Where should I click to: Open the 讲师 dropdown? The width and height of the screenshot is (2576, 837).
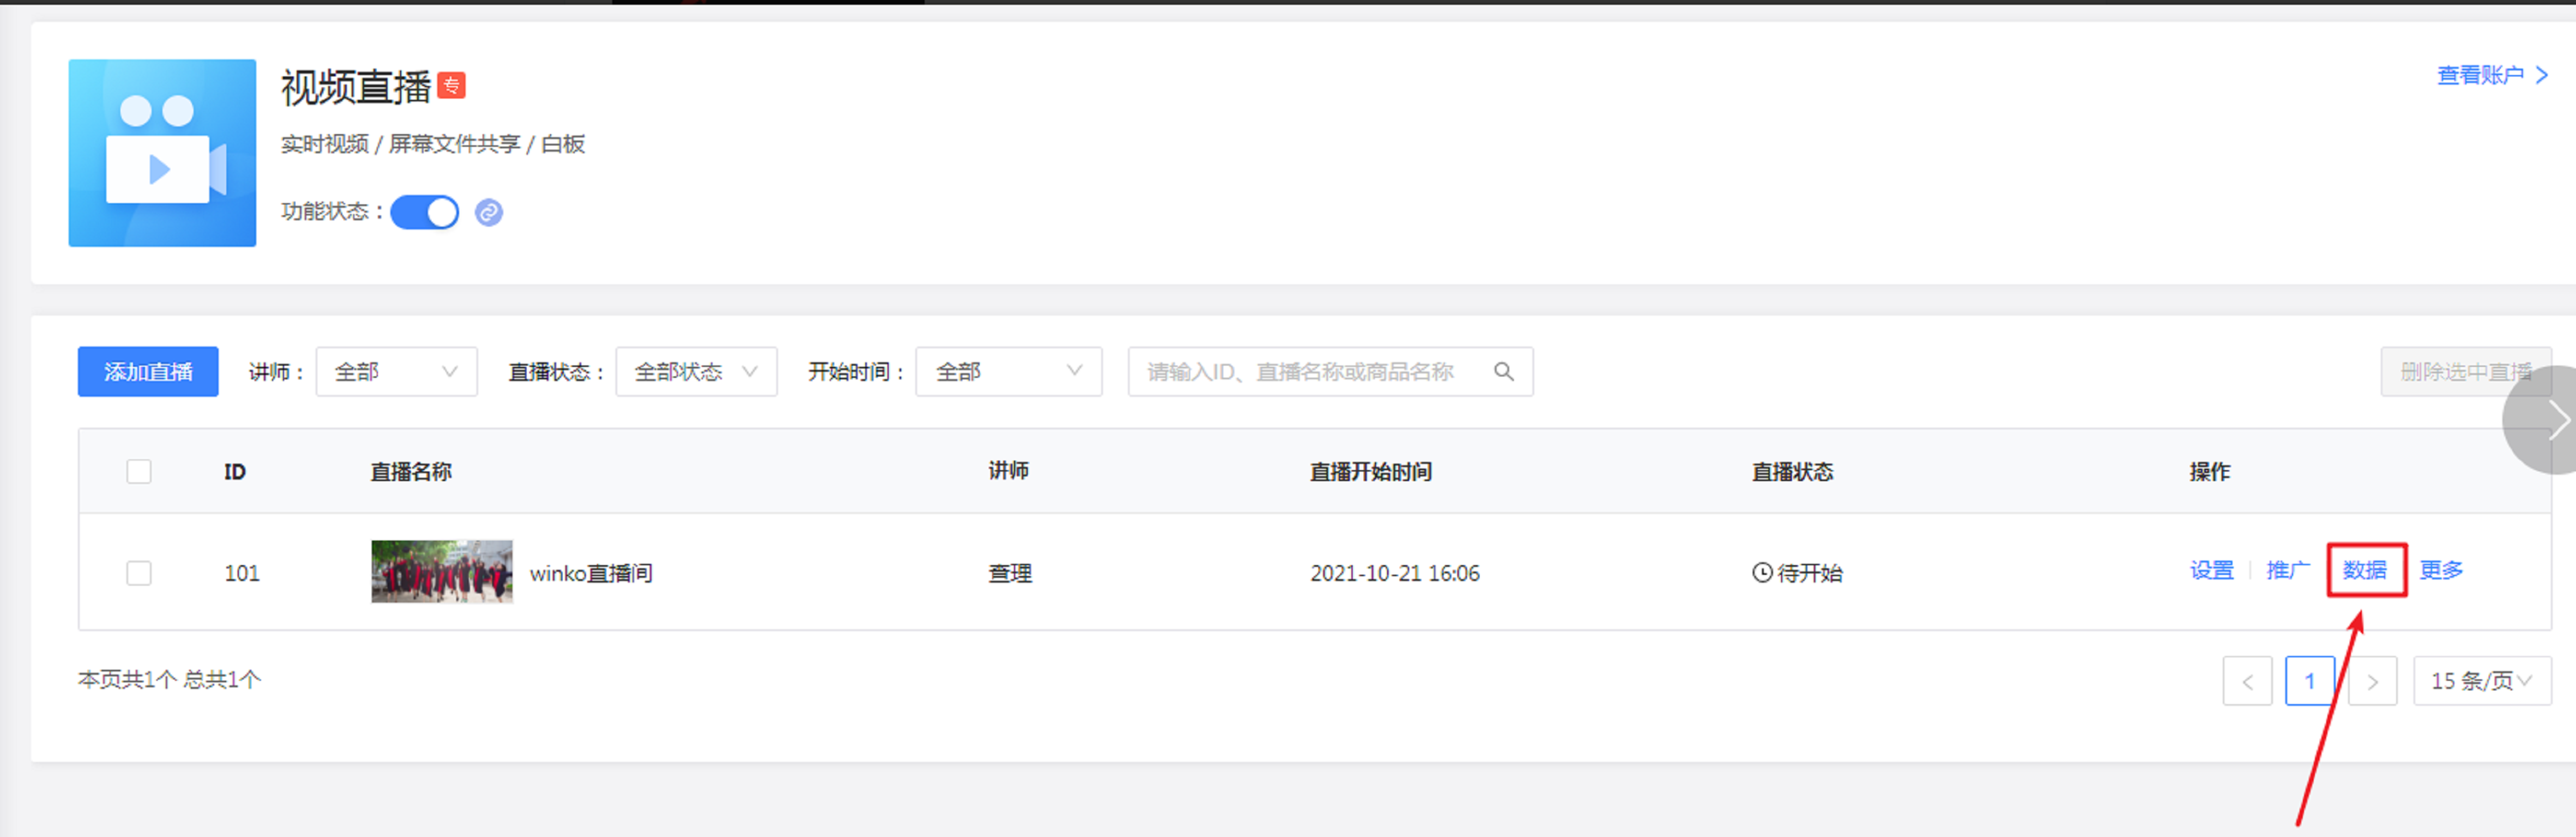[x=396, y=372]
